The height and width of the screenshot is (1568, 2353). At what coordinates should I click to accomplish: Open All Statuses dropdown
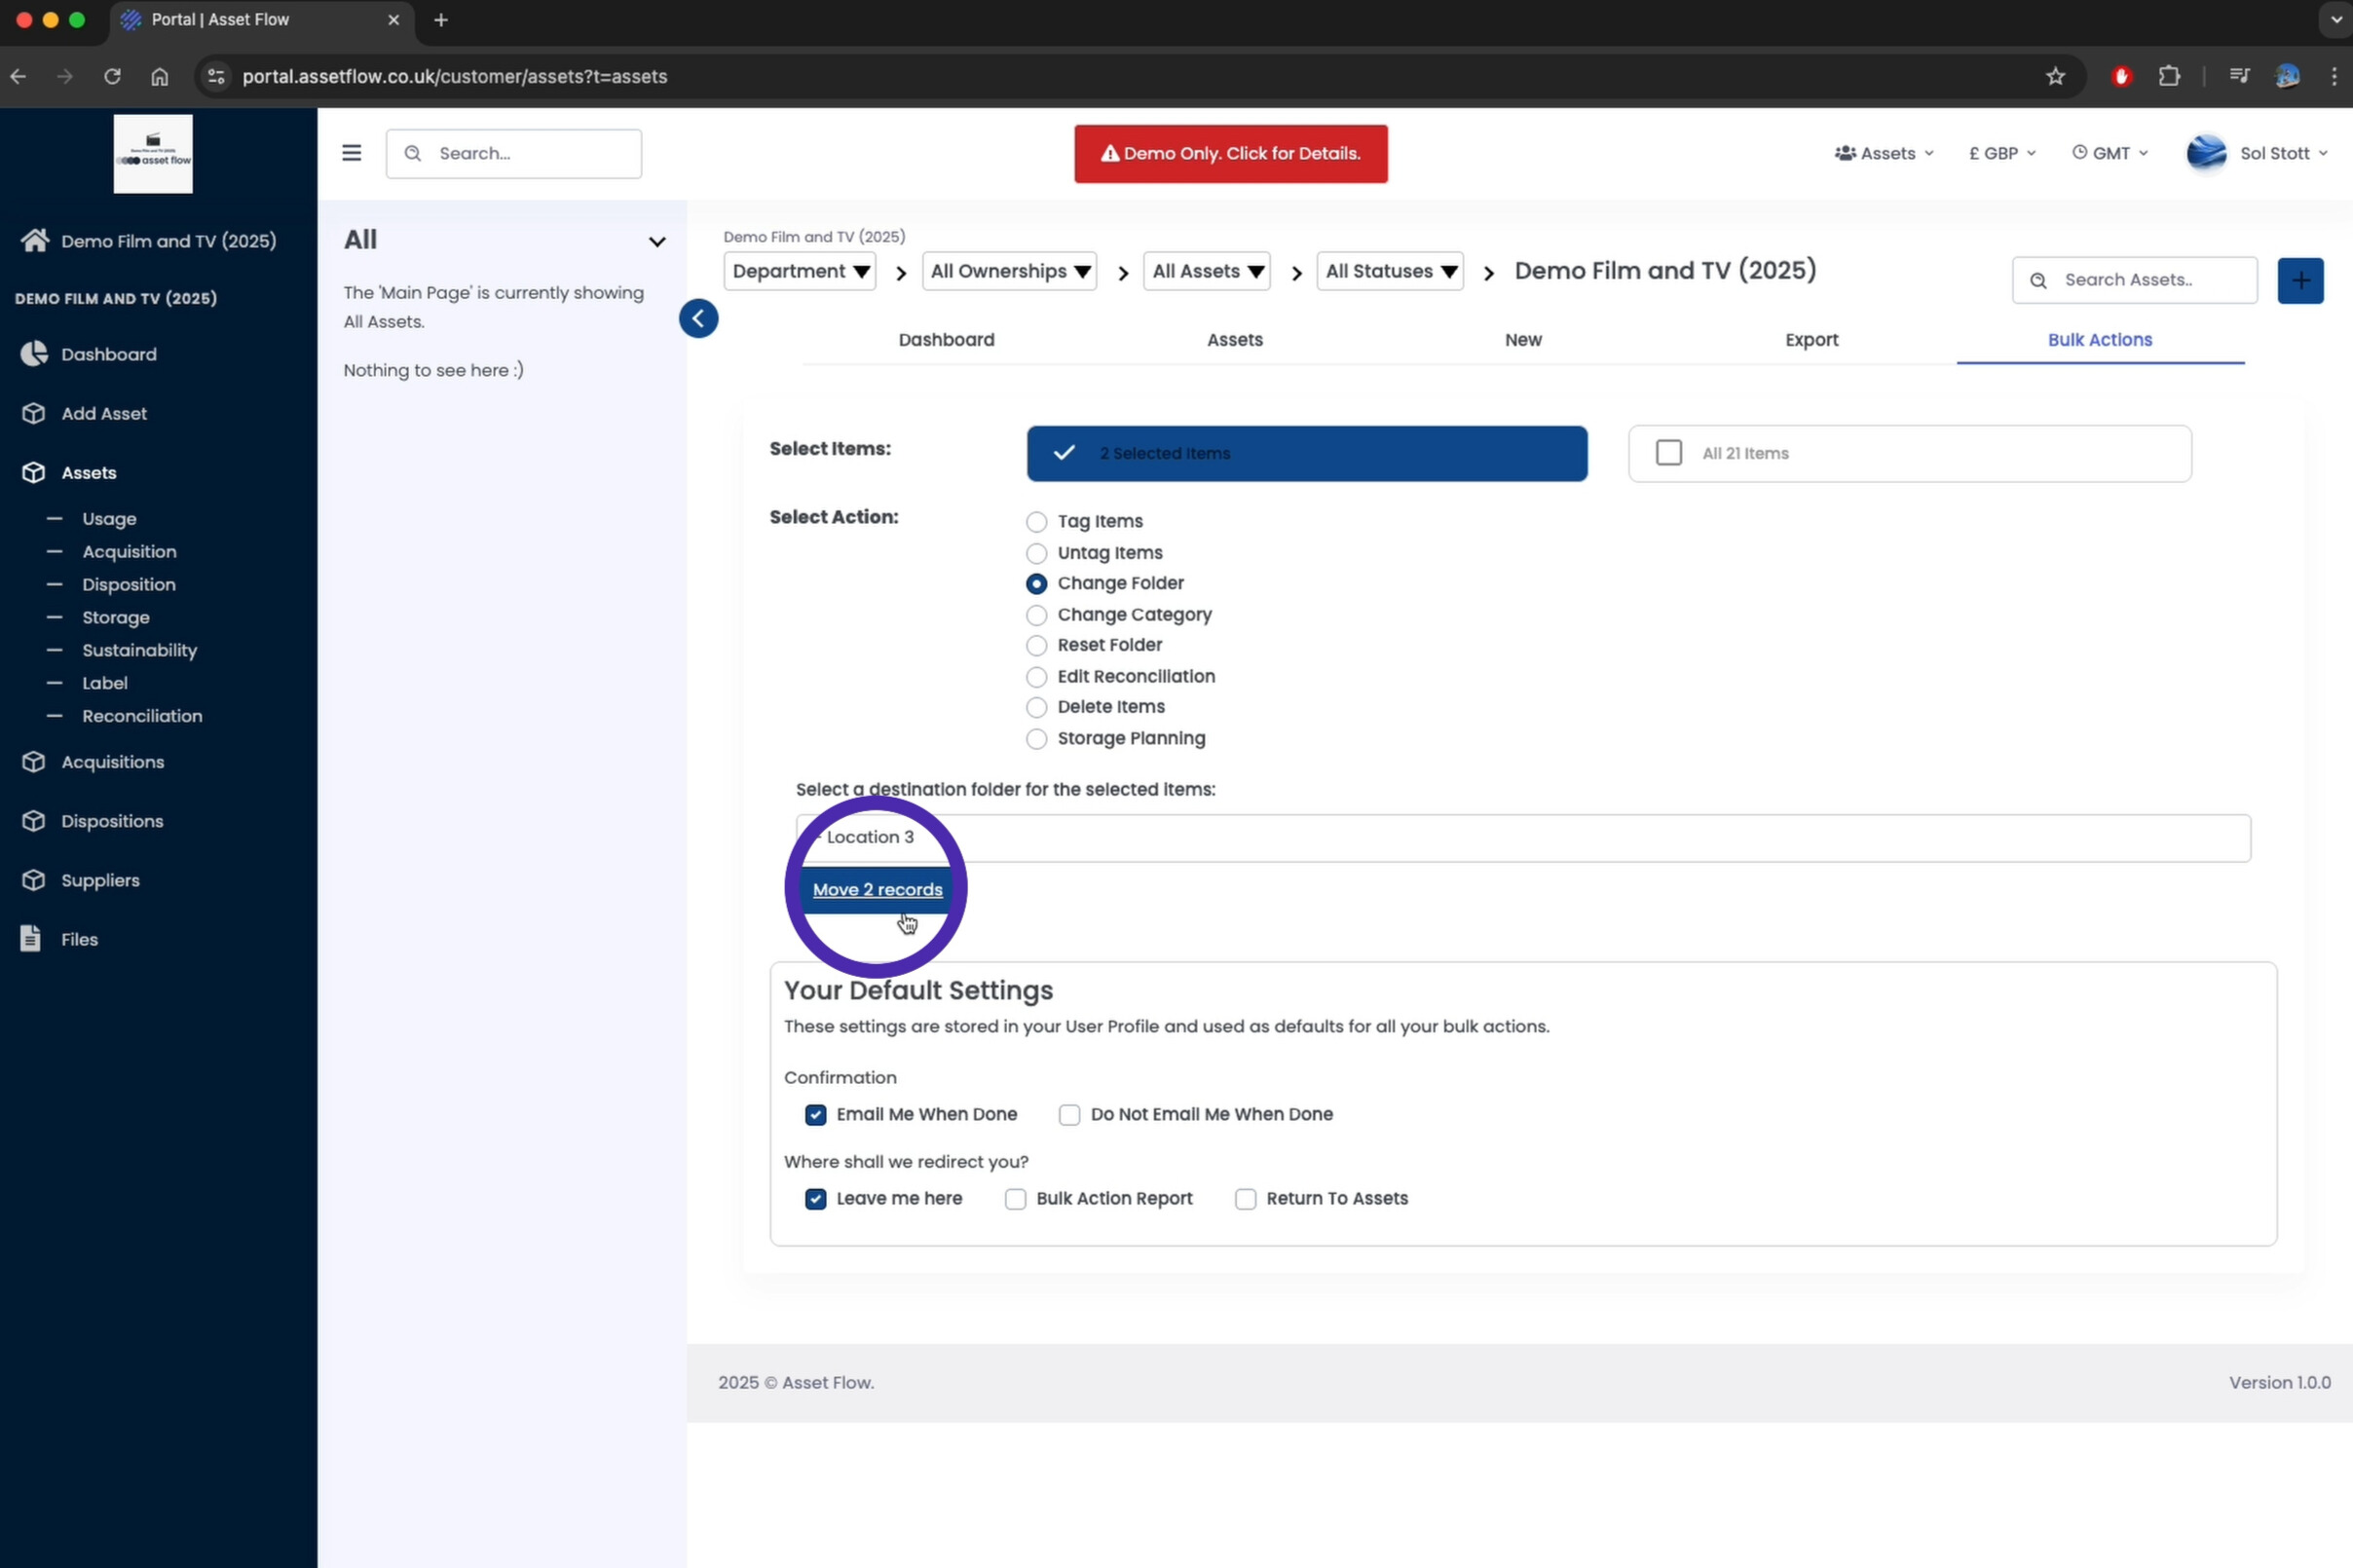[1390, 271]
